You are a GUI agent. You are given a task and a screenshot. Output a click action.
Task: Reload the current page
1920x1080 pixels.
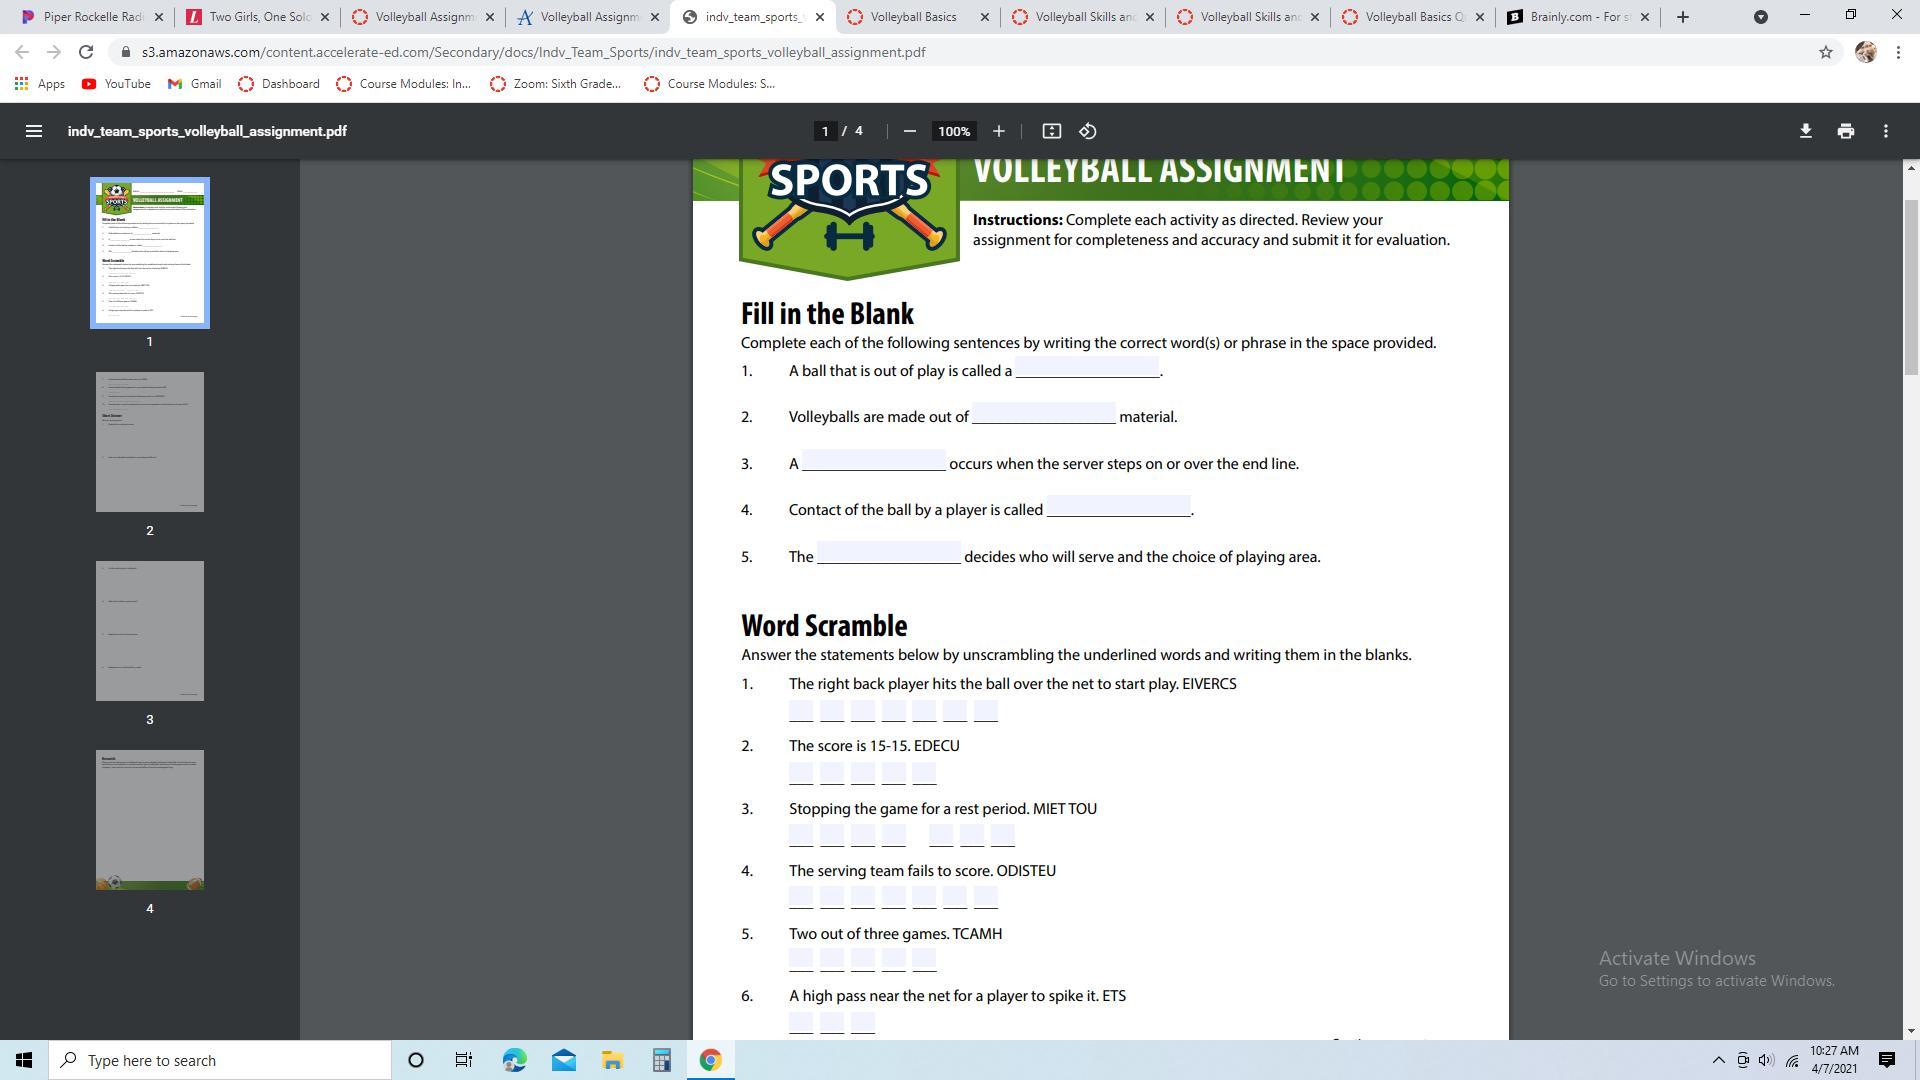pos(86,52)
